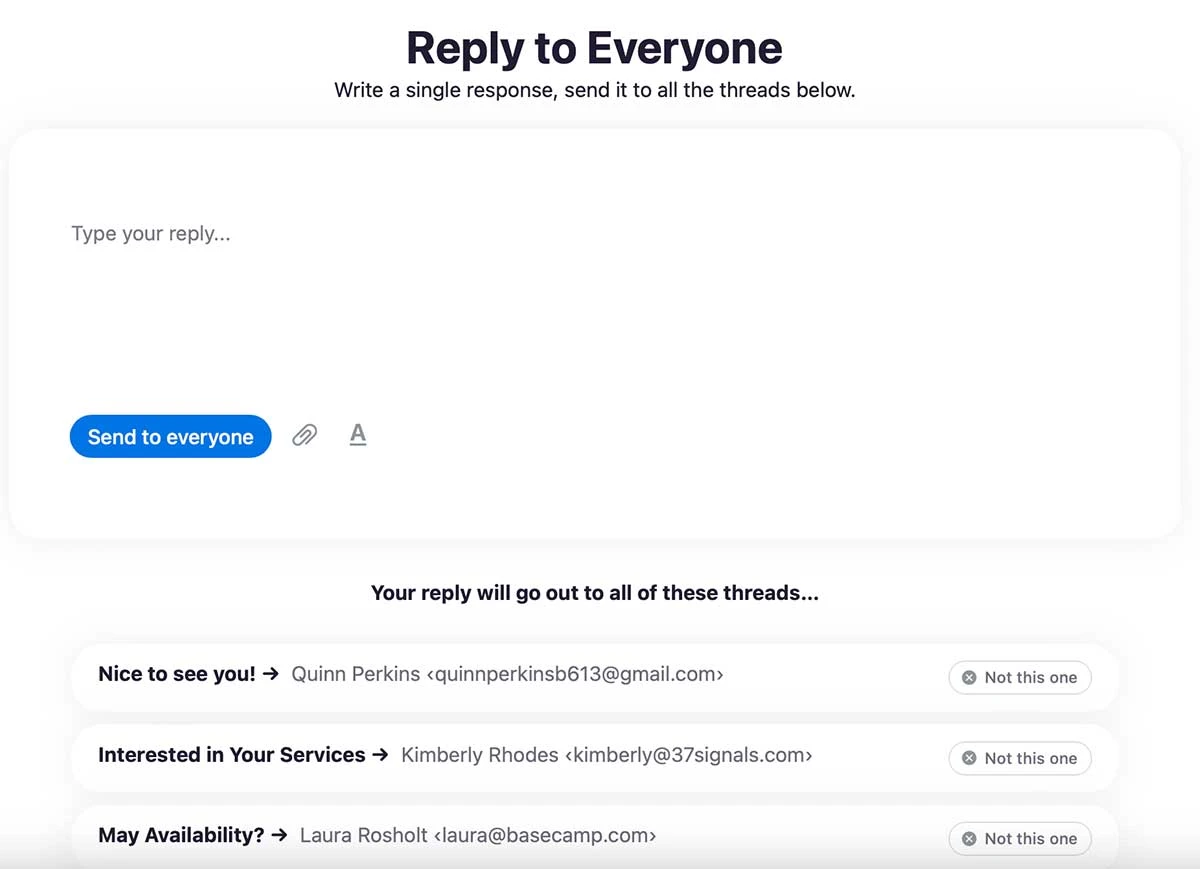This screenshot has width=1200, height=869.
Task: Deselect the Laura Rosholt thread using "Not this one"
Action: [x=1019, y=838]
